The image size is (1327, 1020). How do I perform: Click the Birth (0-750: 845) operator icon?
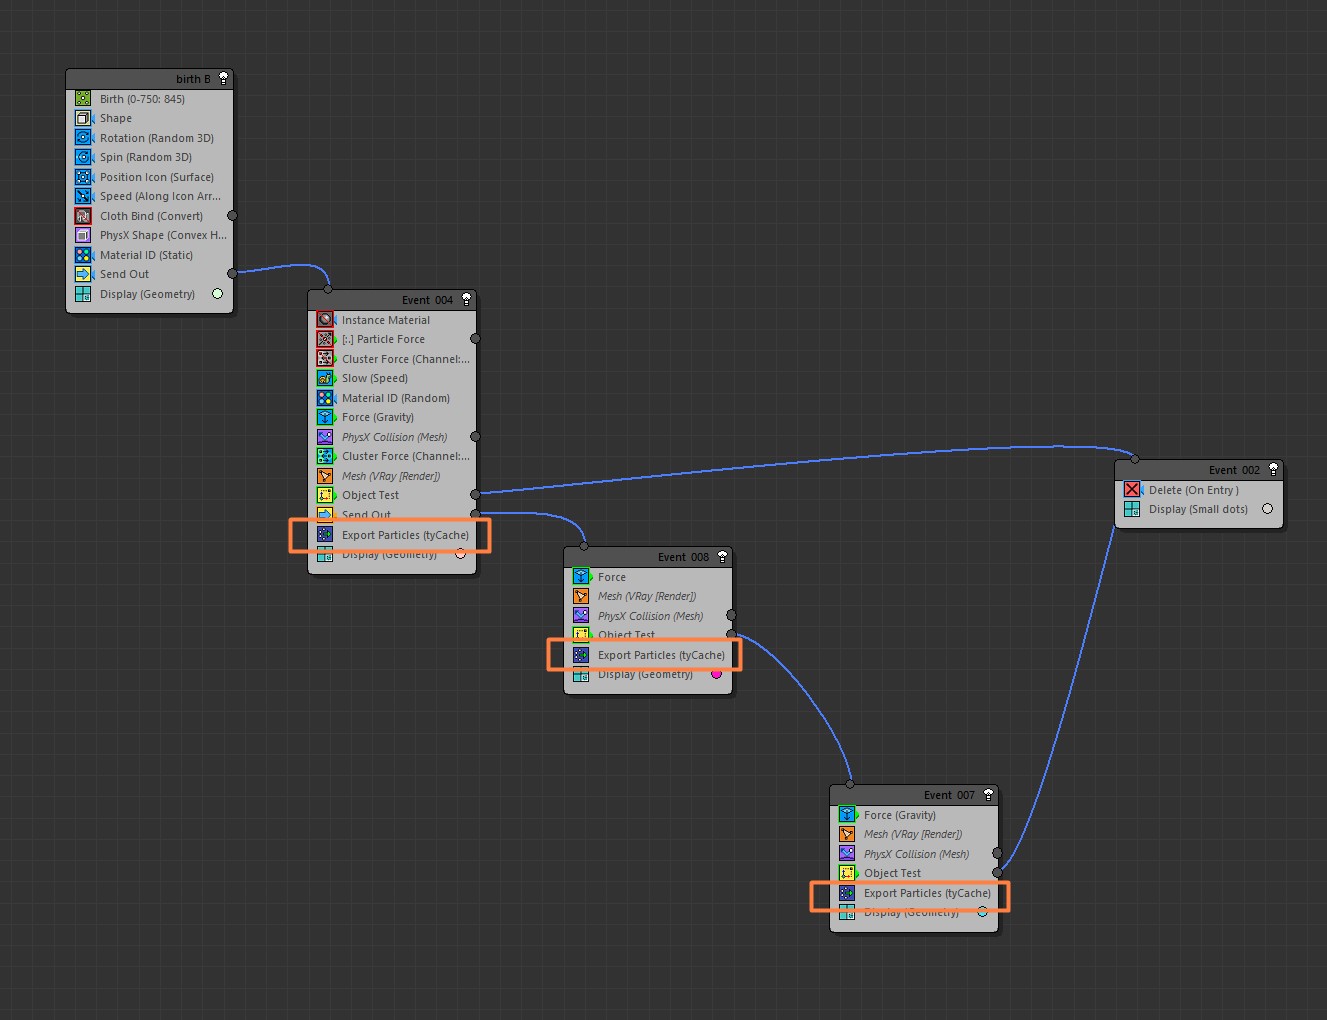tap(83, 99)
